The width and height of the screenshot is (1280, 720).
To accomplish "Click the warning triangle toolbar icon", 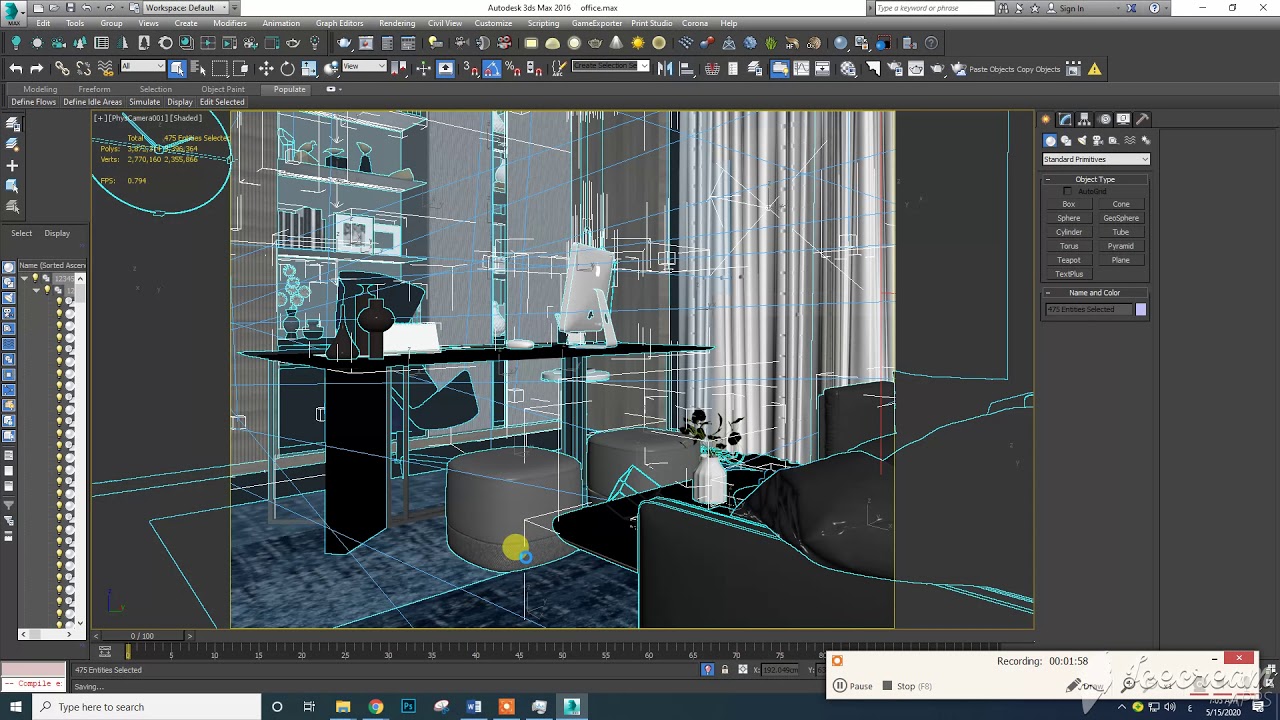I will coord(1095,69).
